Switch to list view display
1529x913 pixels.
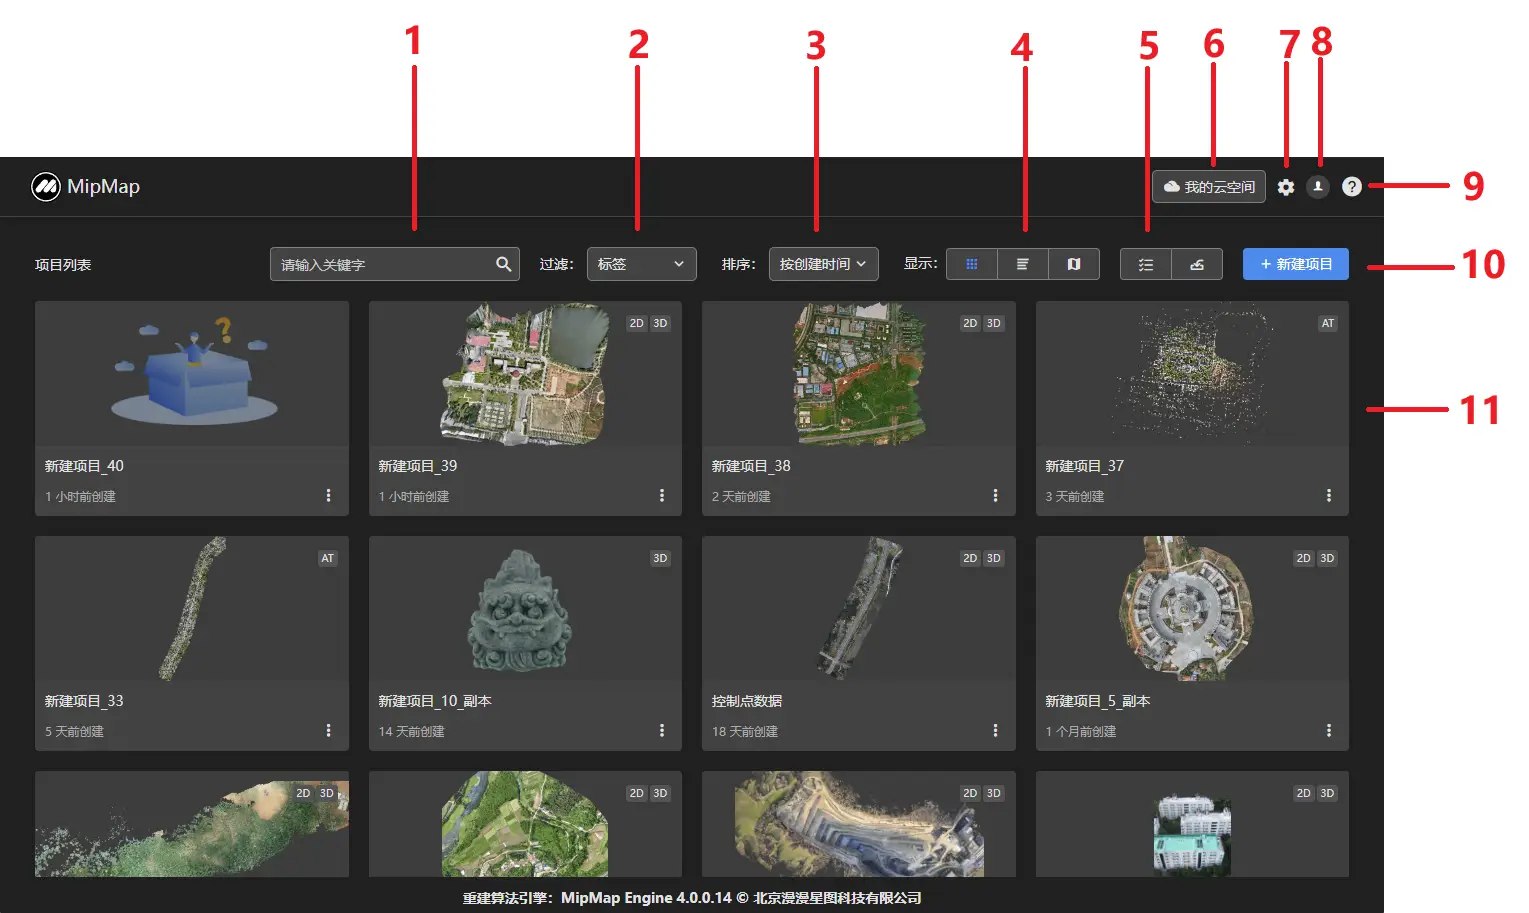pyautogui.click(x=1022, y=264)
